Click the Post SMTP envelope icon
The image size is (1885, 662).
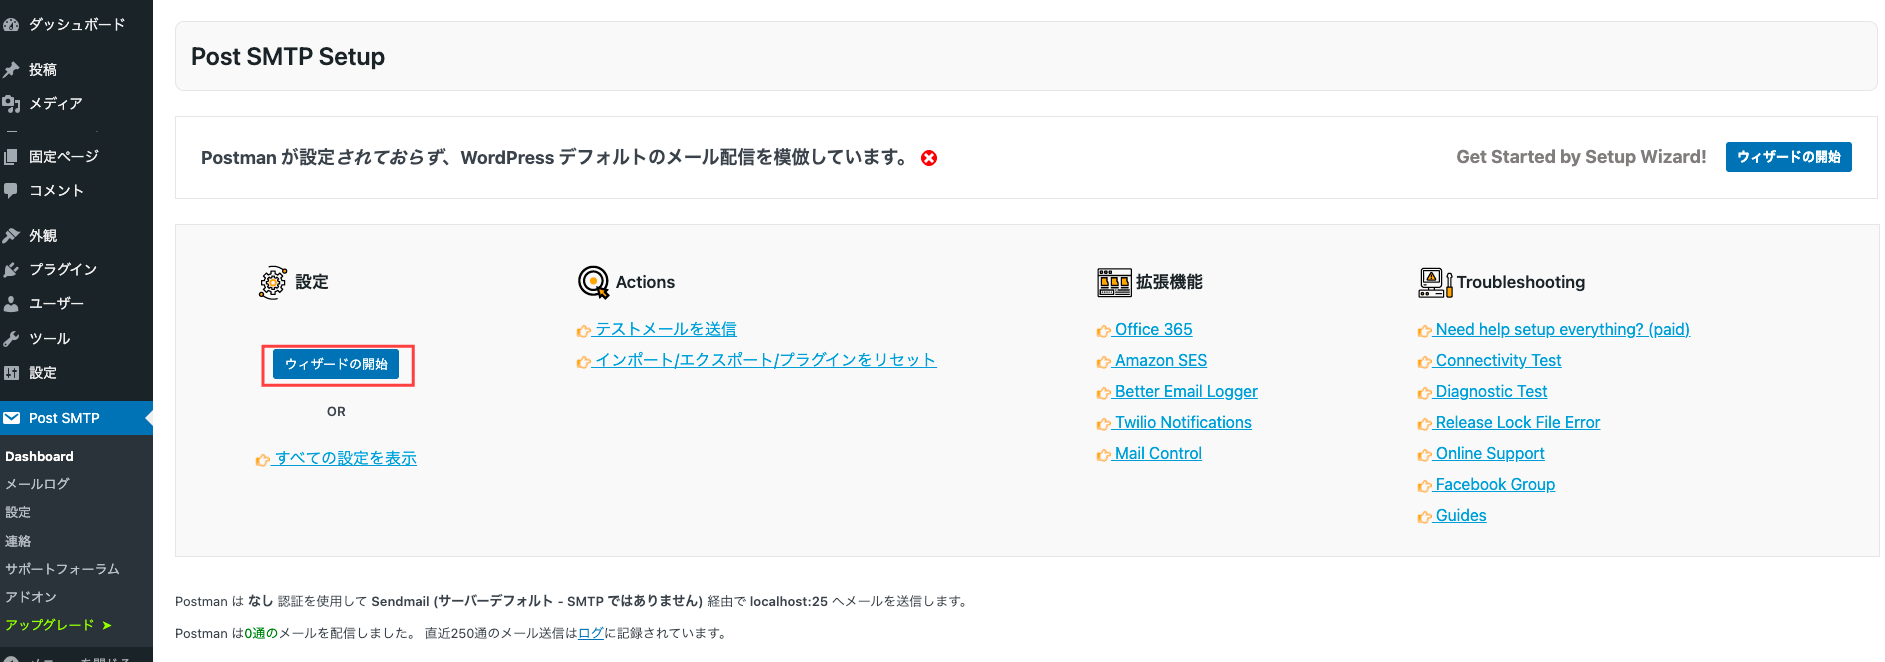click(11, 418)
